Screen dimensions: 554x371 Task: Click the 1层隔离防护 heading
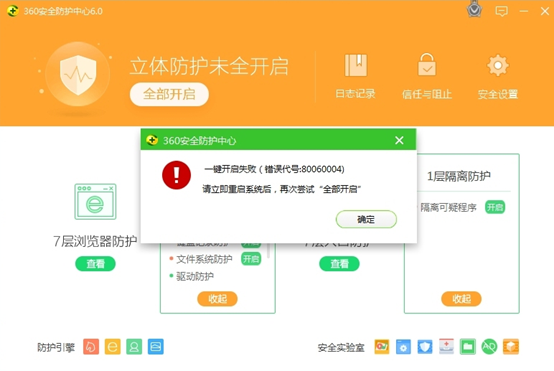459,176
